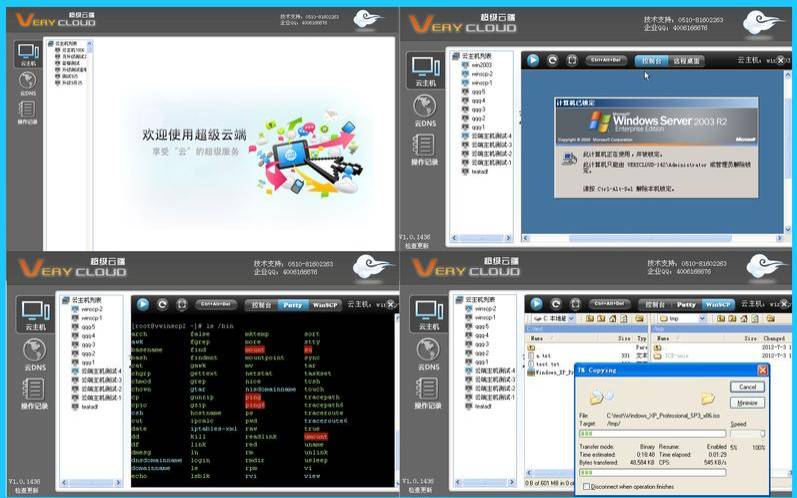Viewport: 797px width, 498px height.
Task: Send Ctrl+Alt+Del to the Windows Server console
Action: pyautogui.click(x=606, y=60)
